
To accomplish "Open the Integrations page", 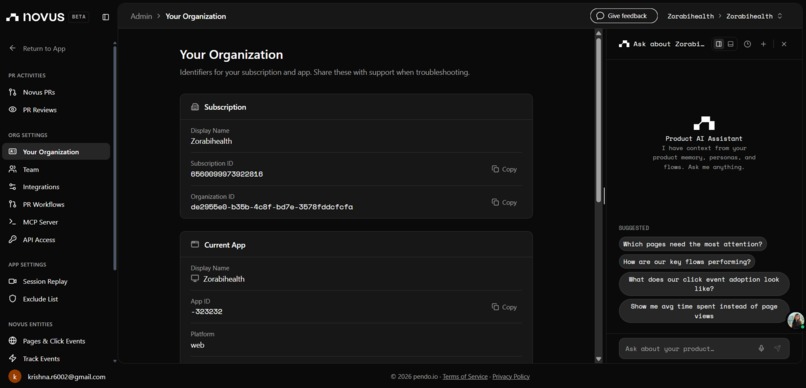I will pos(41,187).
